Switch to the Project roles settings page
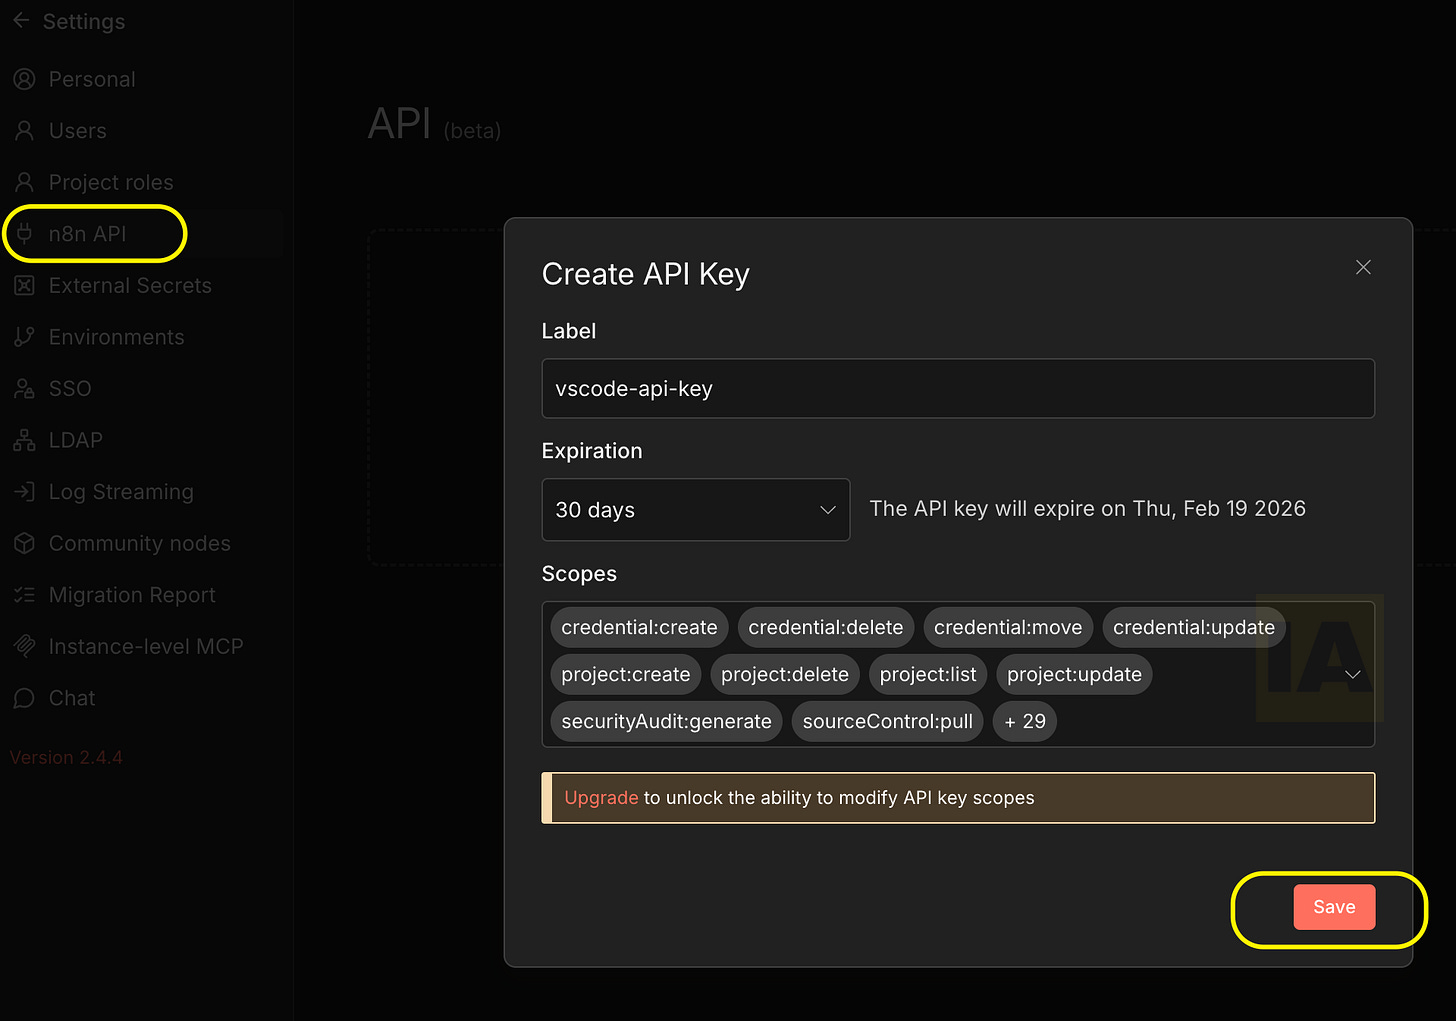1456x1021 pixels. click(x=110, y=182)
